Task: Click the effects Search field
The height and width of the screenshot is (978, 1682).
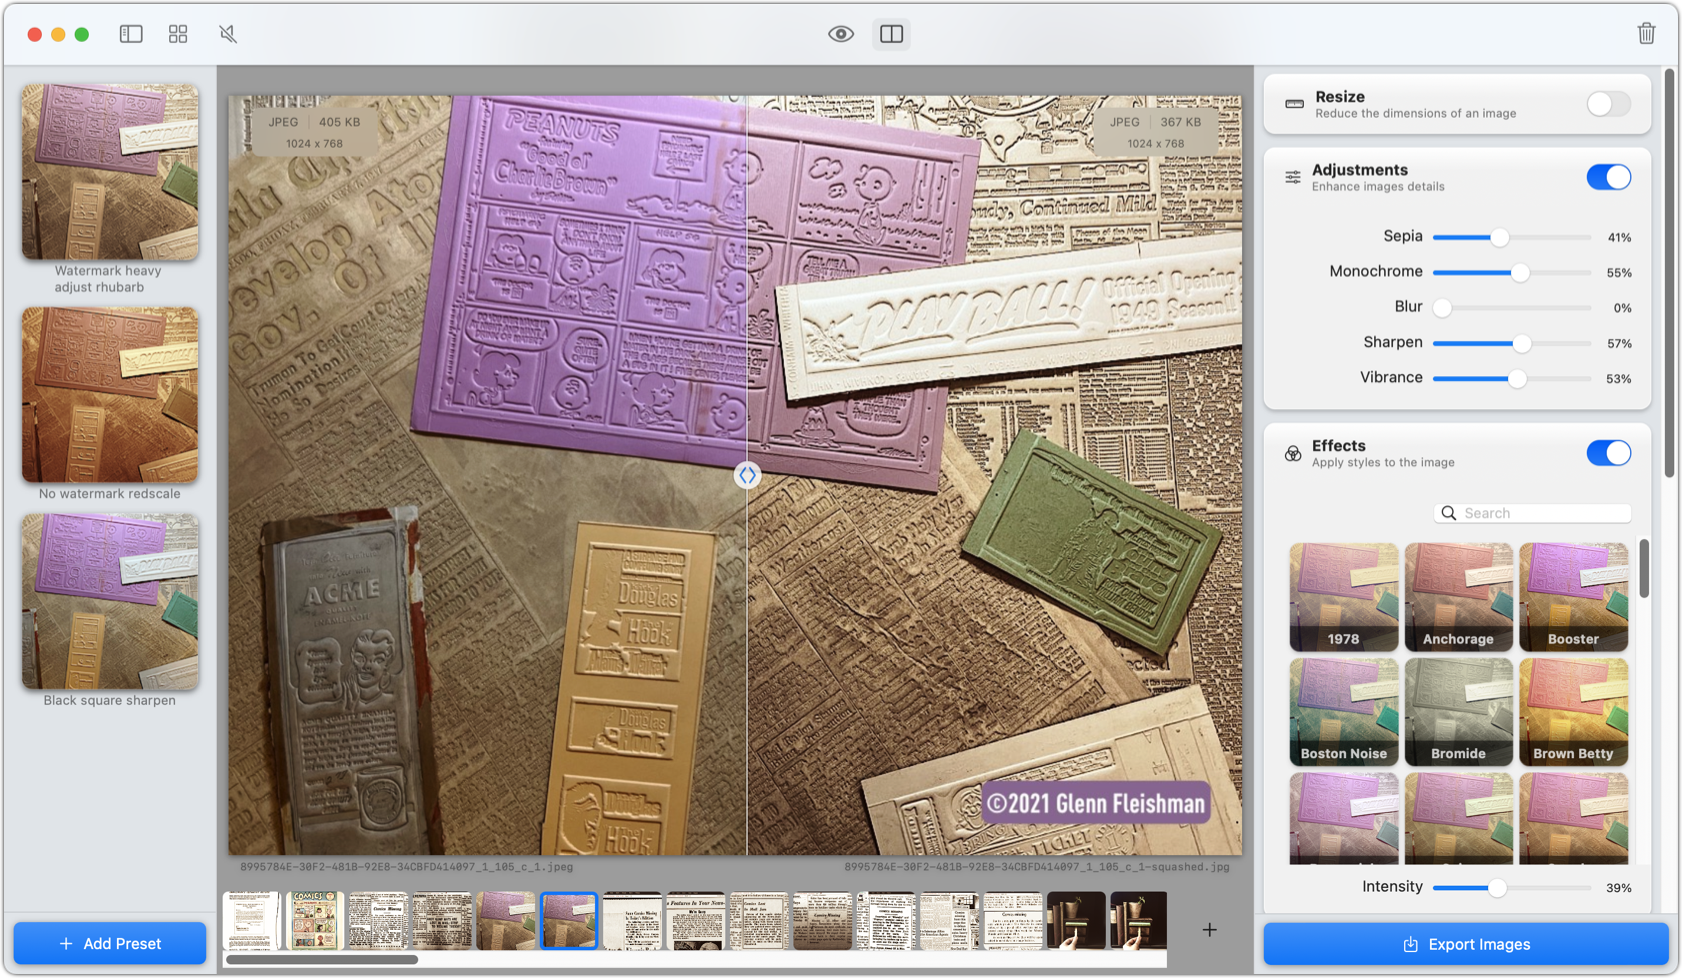Action: coord(1533,513)
